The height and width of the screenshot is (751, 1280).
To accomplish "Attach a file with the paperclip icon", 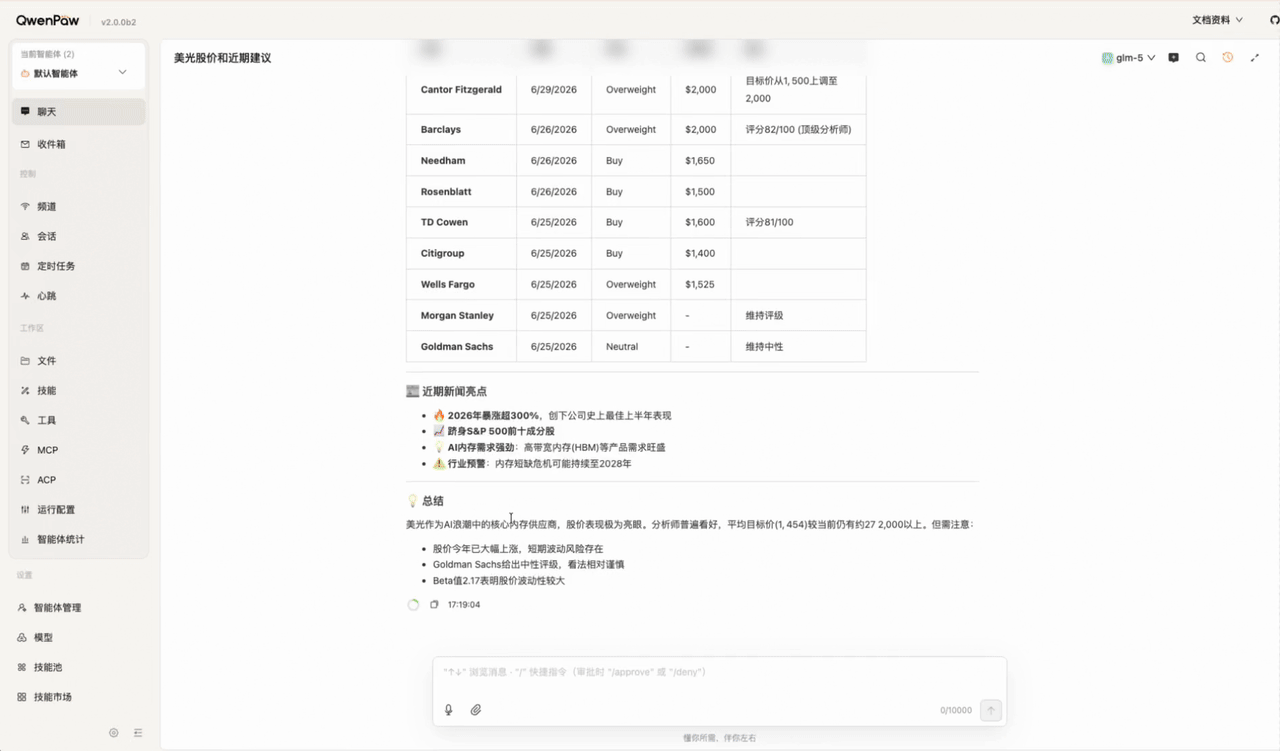I will coord(476,710).
